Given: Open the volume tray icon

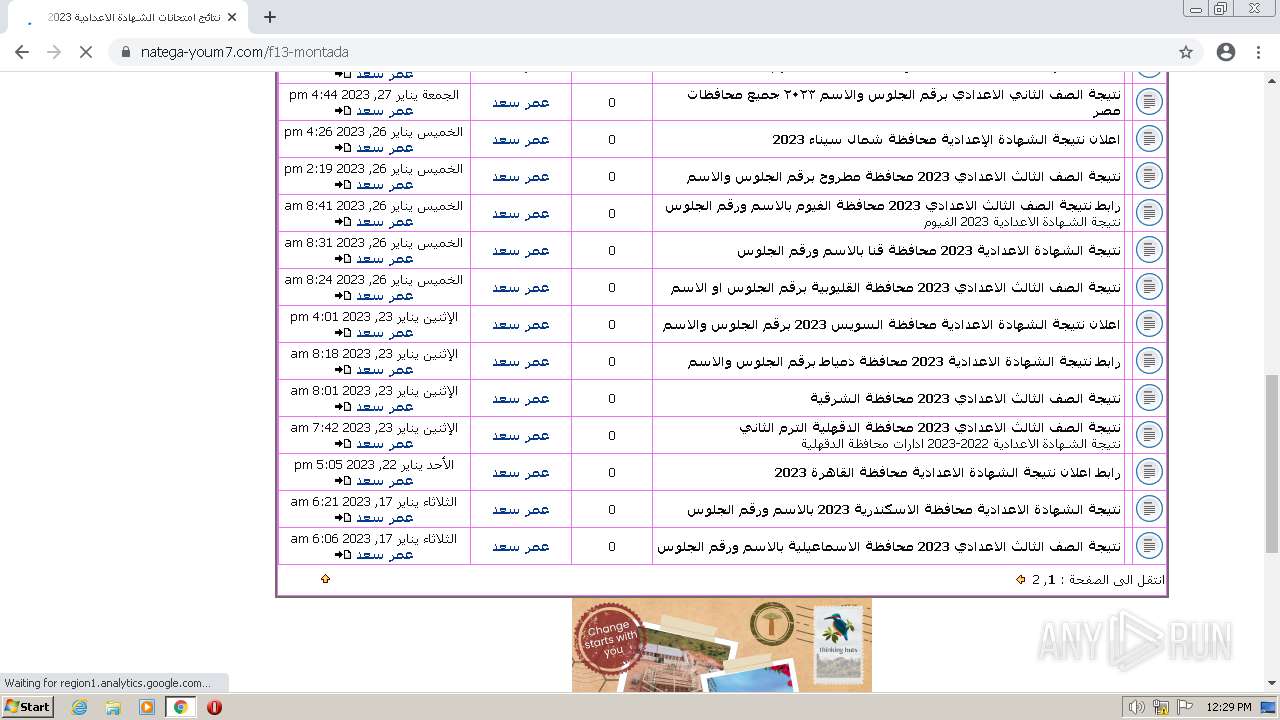Looking at the screenshot, I should tap(1137, 707).
